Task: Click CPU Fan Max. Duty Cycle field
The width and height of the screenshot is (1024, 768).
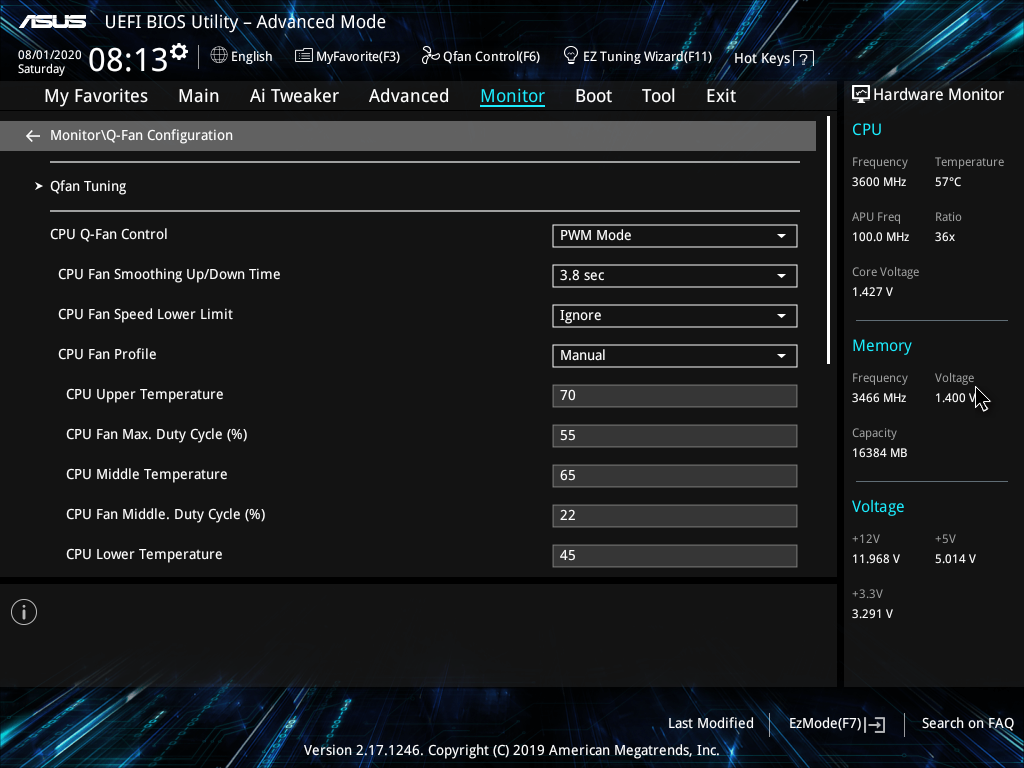Action: 675,436
